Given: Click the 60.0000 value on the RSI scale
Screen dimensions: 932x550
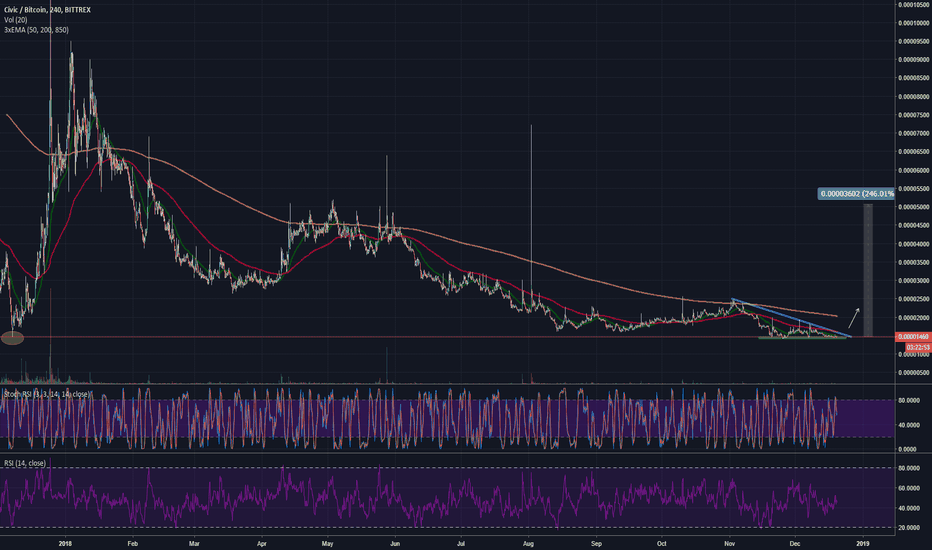Looking at the screenshot, I should [x=909, y=488].
